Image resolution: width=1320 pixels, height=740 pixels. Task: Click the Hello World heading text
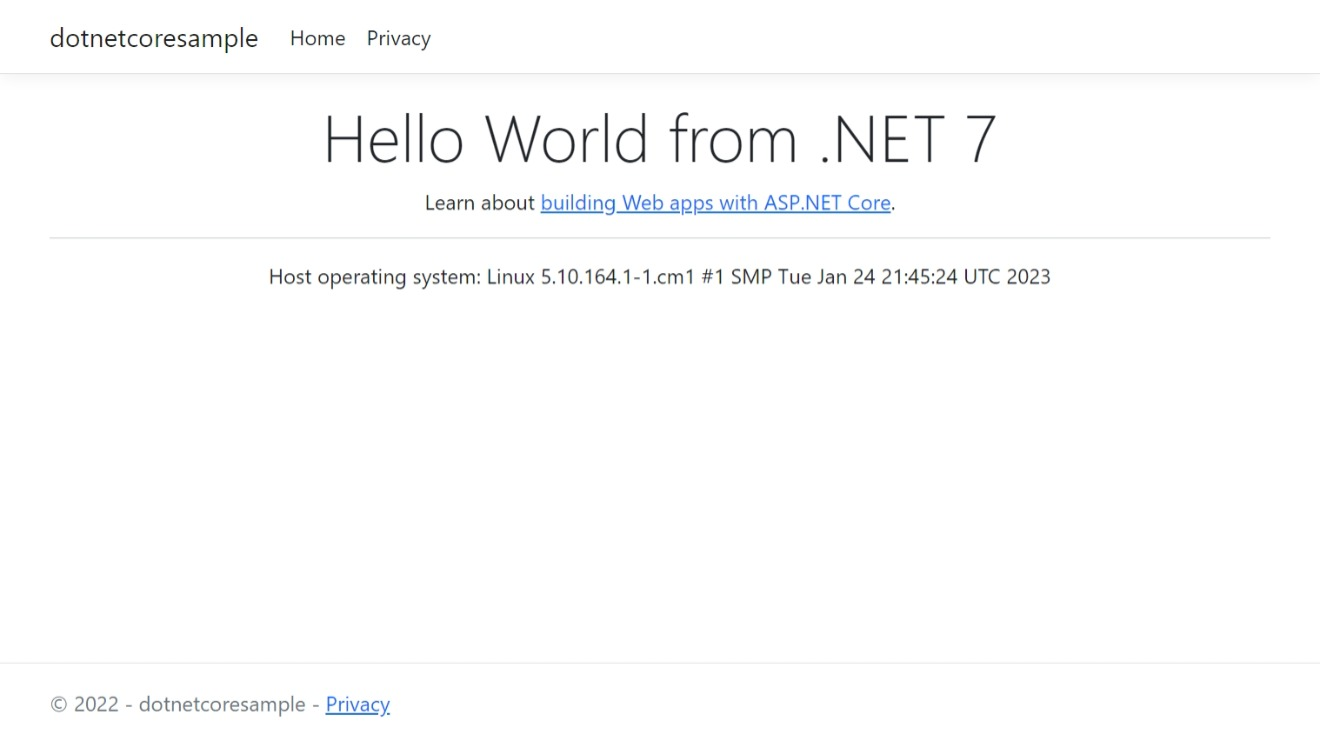pyautogui.click(x=660, y=139)
